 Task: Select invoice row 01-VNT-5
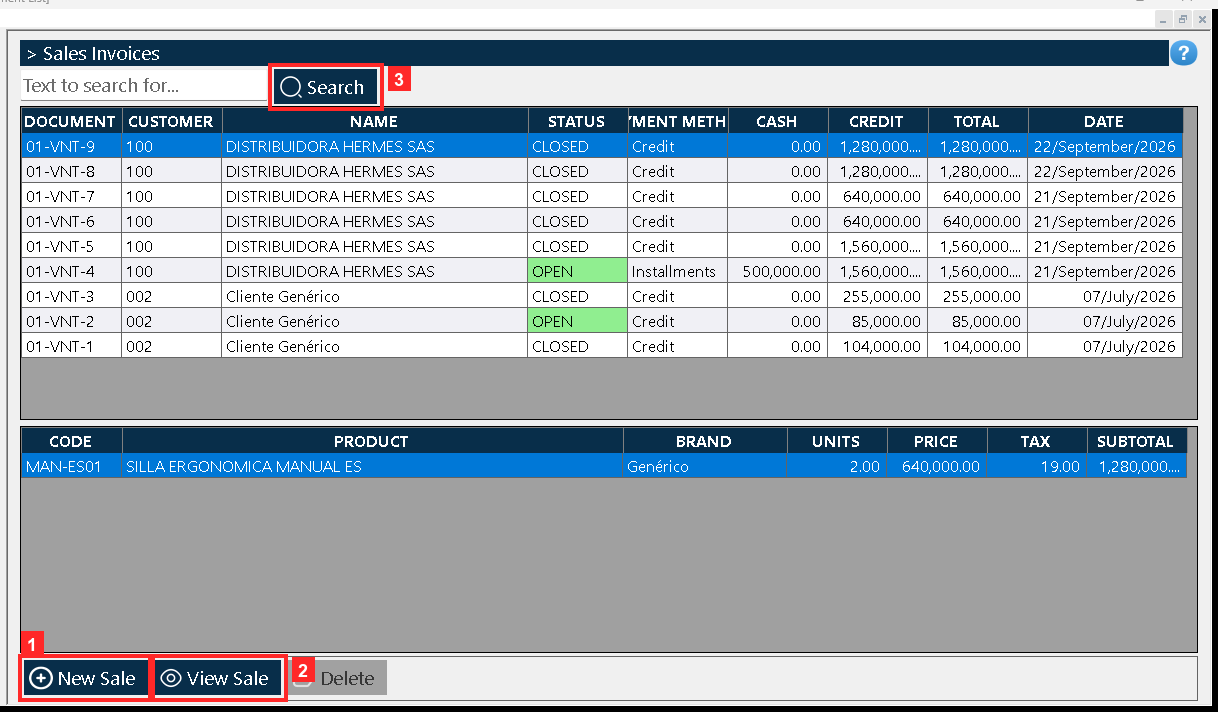tap(601, 246)
